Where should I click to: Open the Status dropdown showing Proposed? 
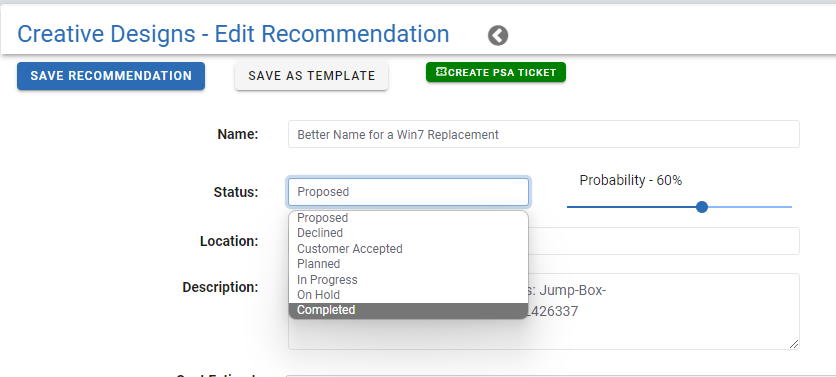pos(408,192)
